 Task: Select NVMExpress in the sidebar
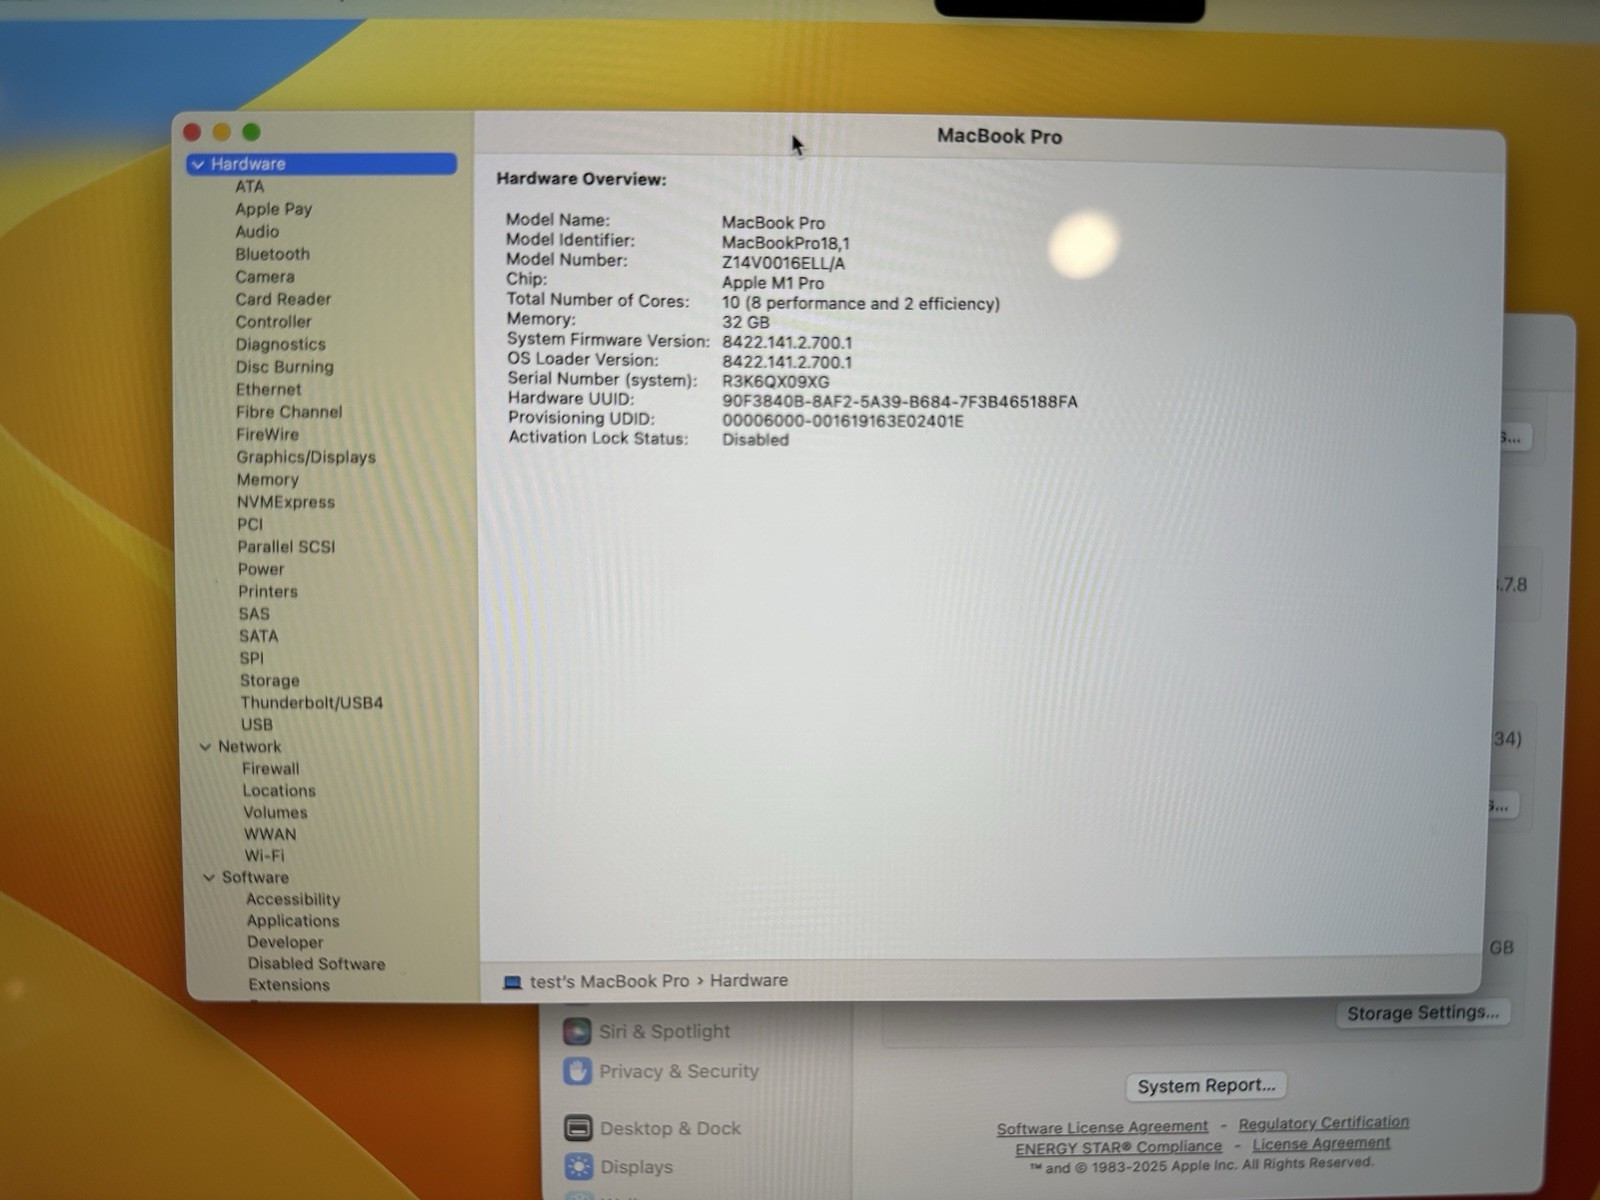coord(285,502)
